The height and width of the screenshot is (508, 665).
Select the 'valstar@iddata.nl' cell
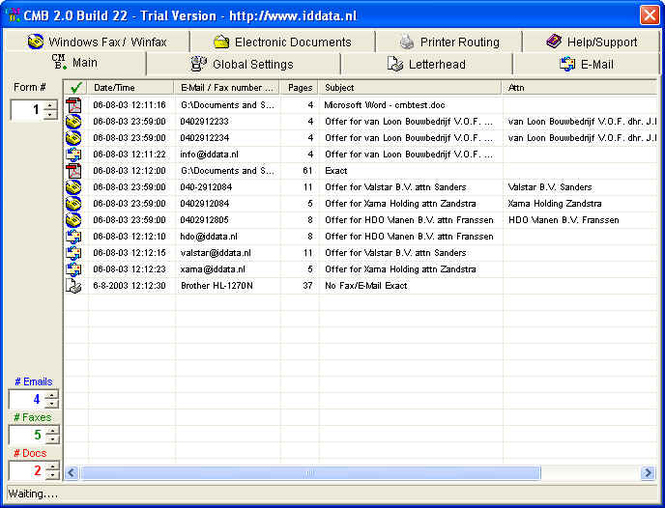click(215, 253)
